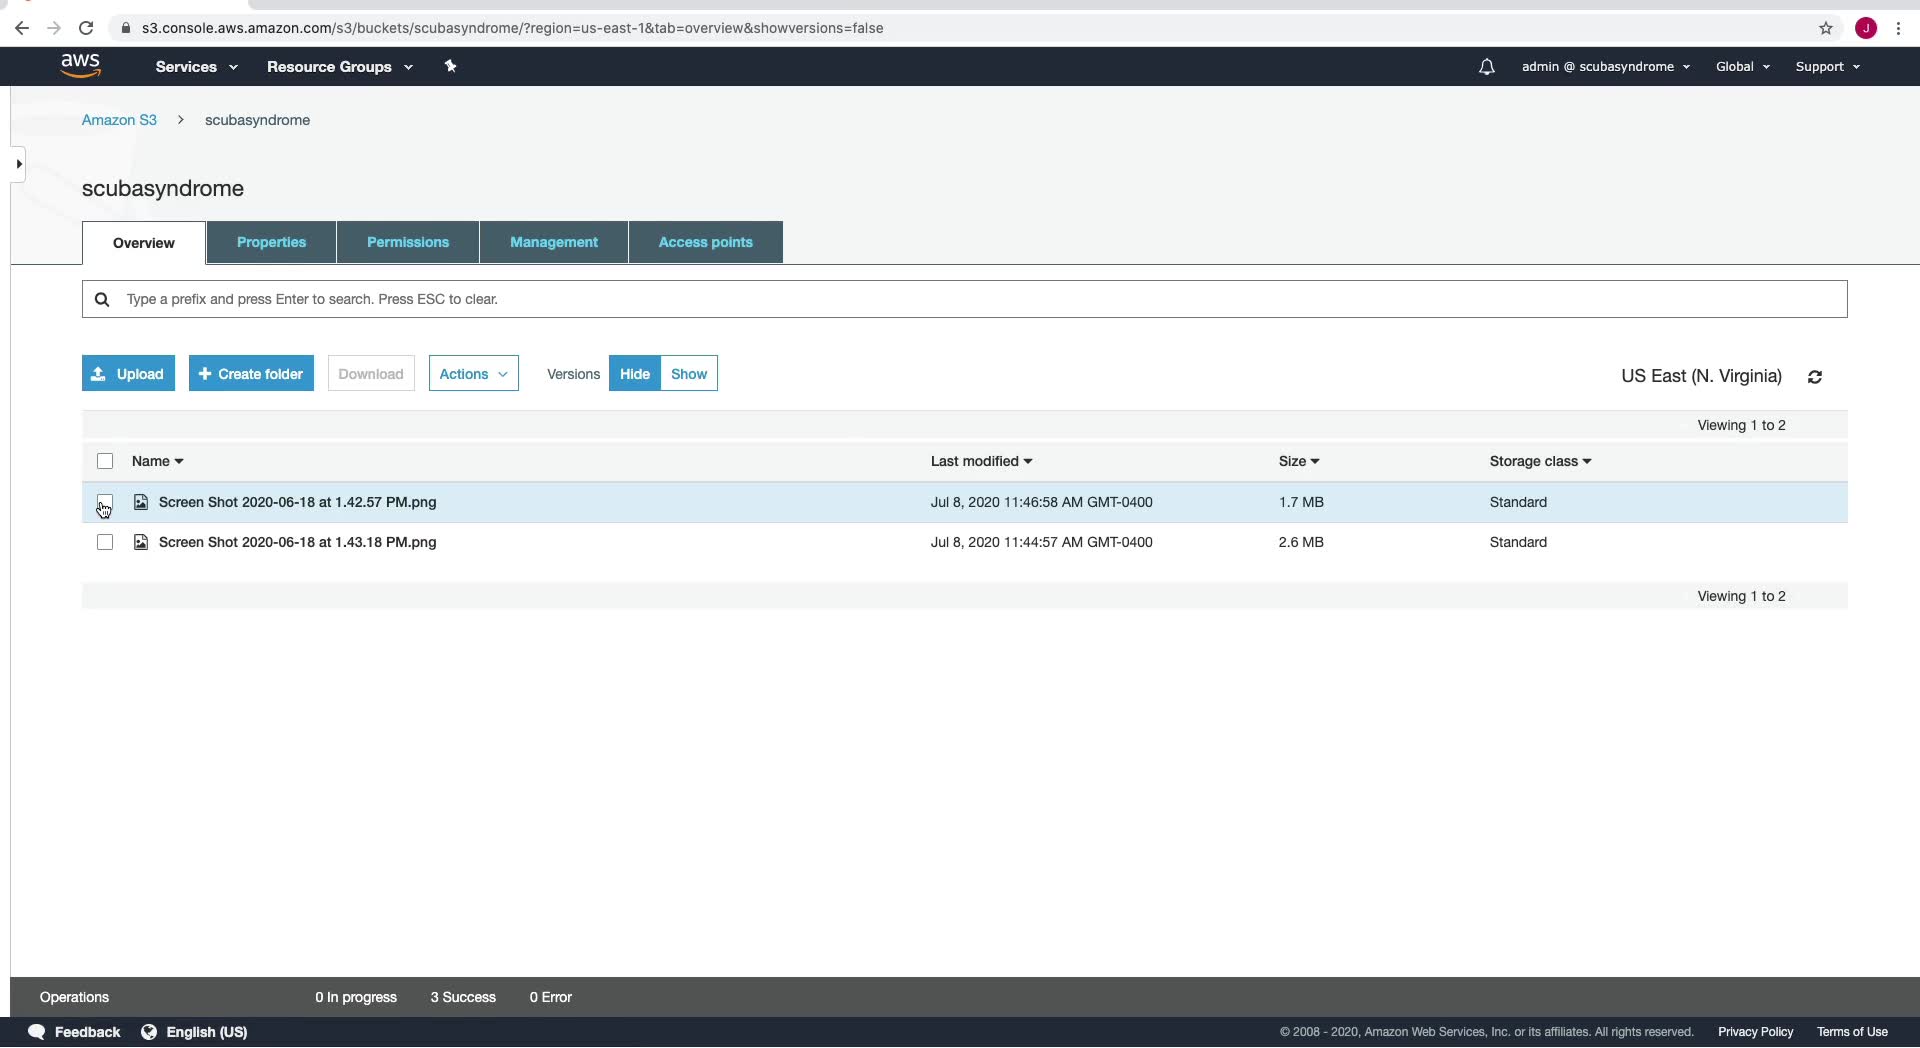Set Versions toggle to Hide
The height and width of the screenshot is (1048, 1920).
(x=634, y=374)
